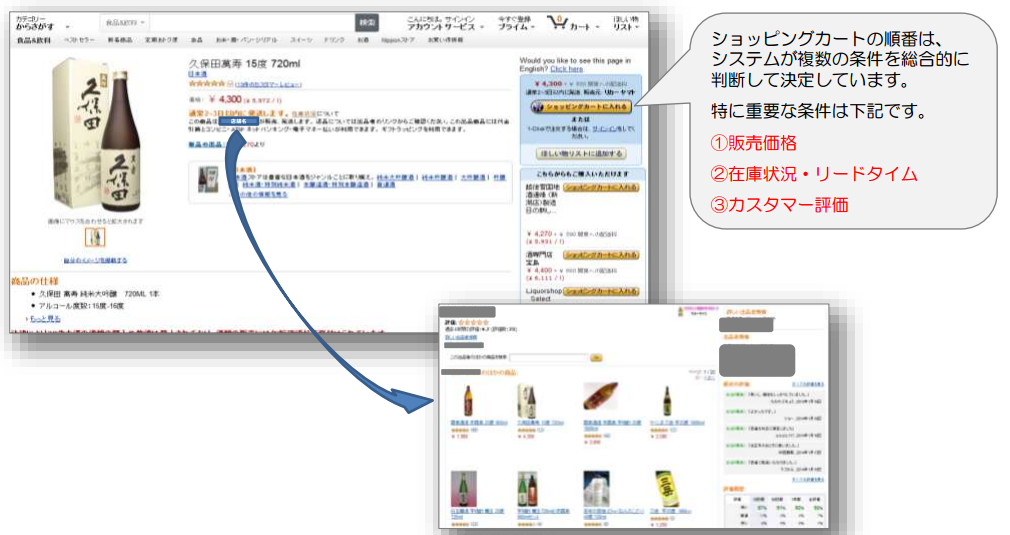
Task: Open the tilted bottle close-up product image
Action: [x=600, y=397]
